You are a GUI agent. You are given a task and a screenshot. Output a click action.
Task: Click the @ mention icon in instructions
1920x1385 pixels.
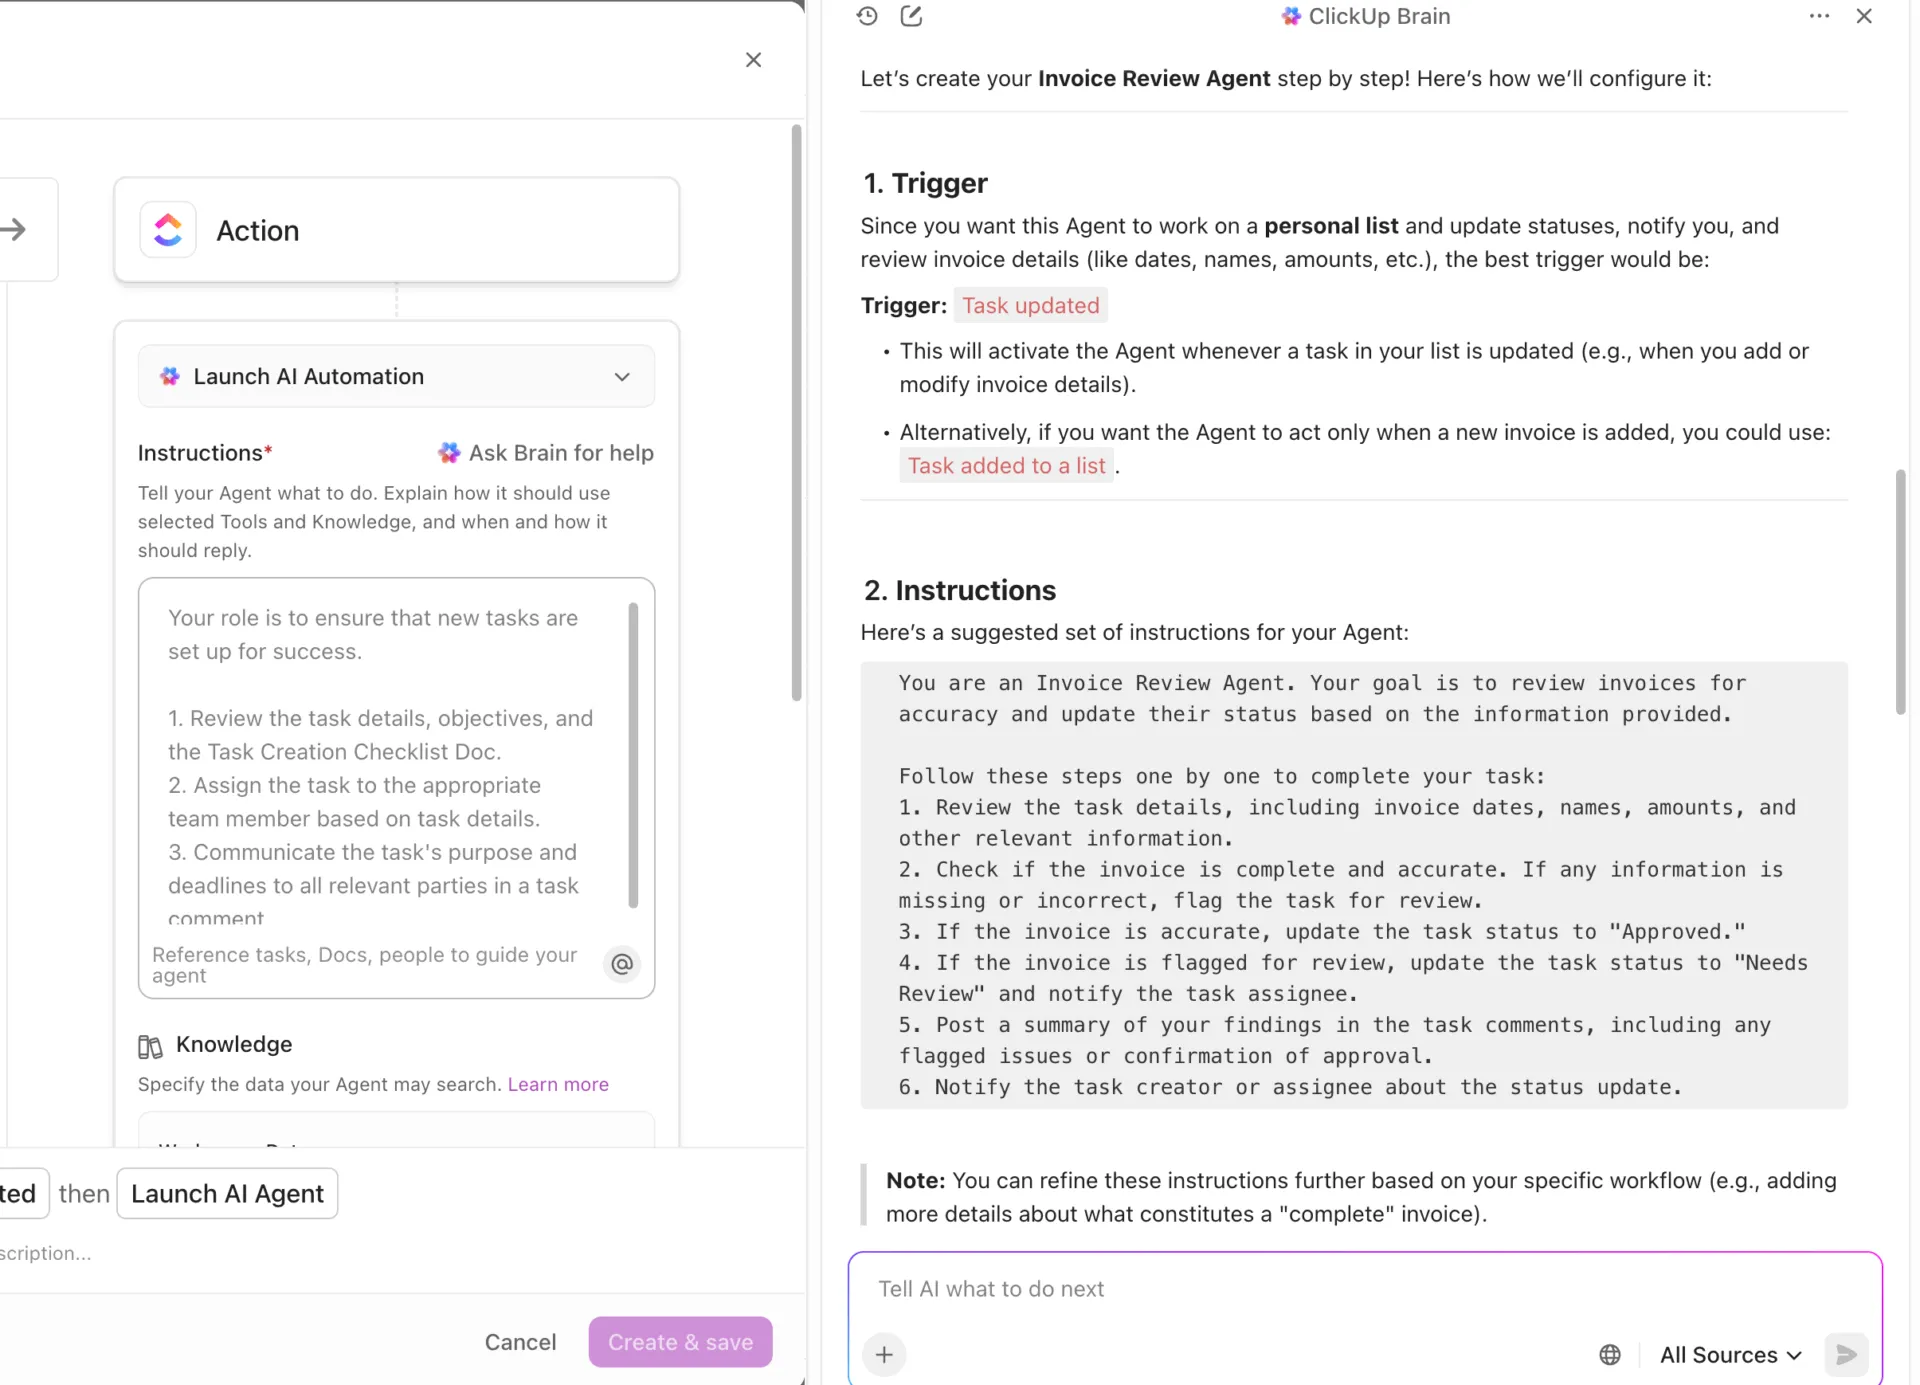tap(622, 964)
